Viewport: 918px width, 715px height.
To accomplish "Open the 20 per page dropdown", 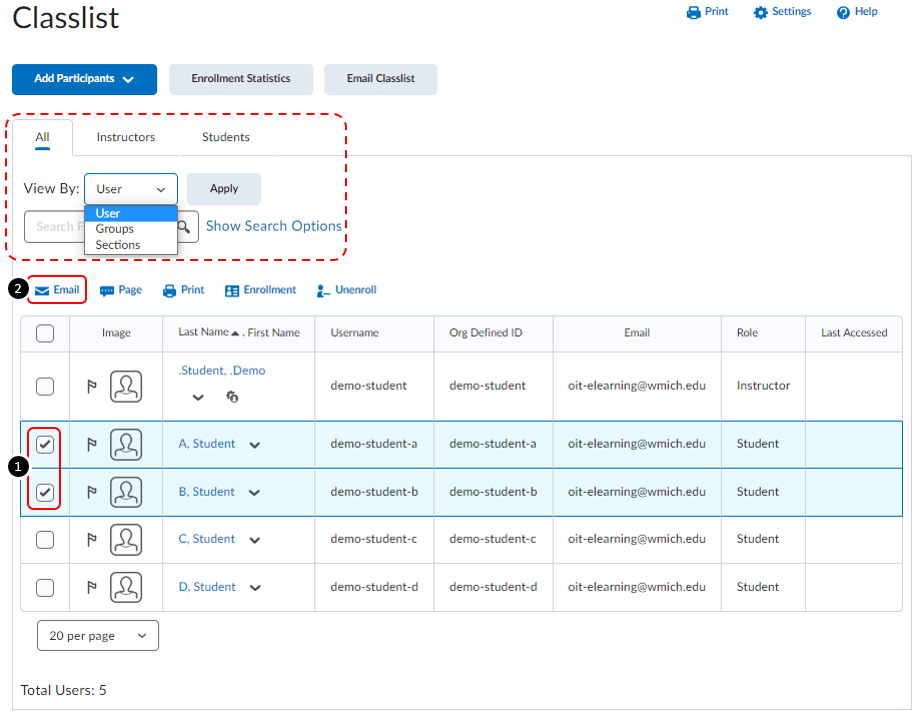I will (x=98, y=636).
